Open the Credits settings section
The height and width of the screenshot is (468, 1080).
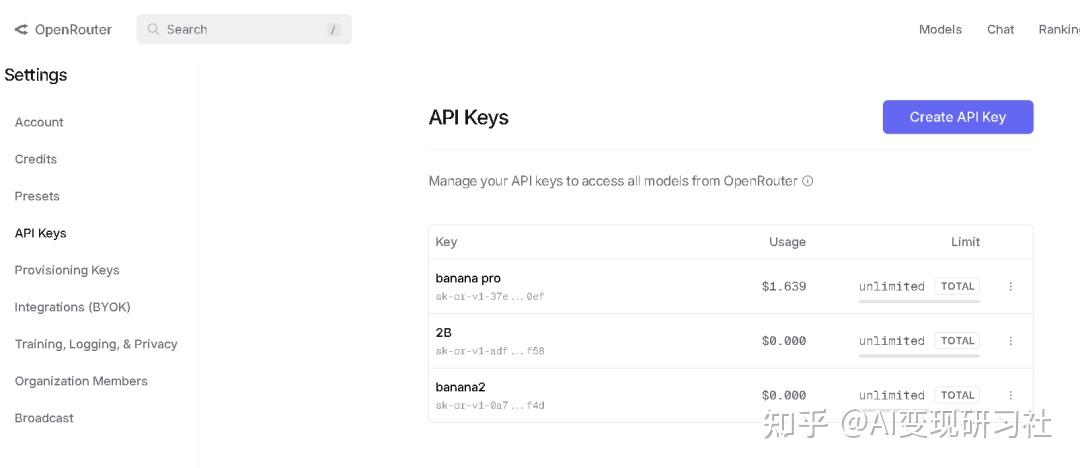pos(36,159)
